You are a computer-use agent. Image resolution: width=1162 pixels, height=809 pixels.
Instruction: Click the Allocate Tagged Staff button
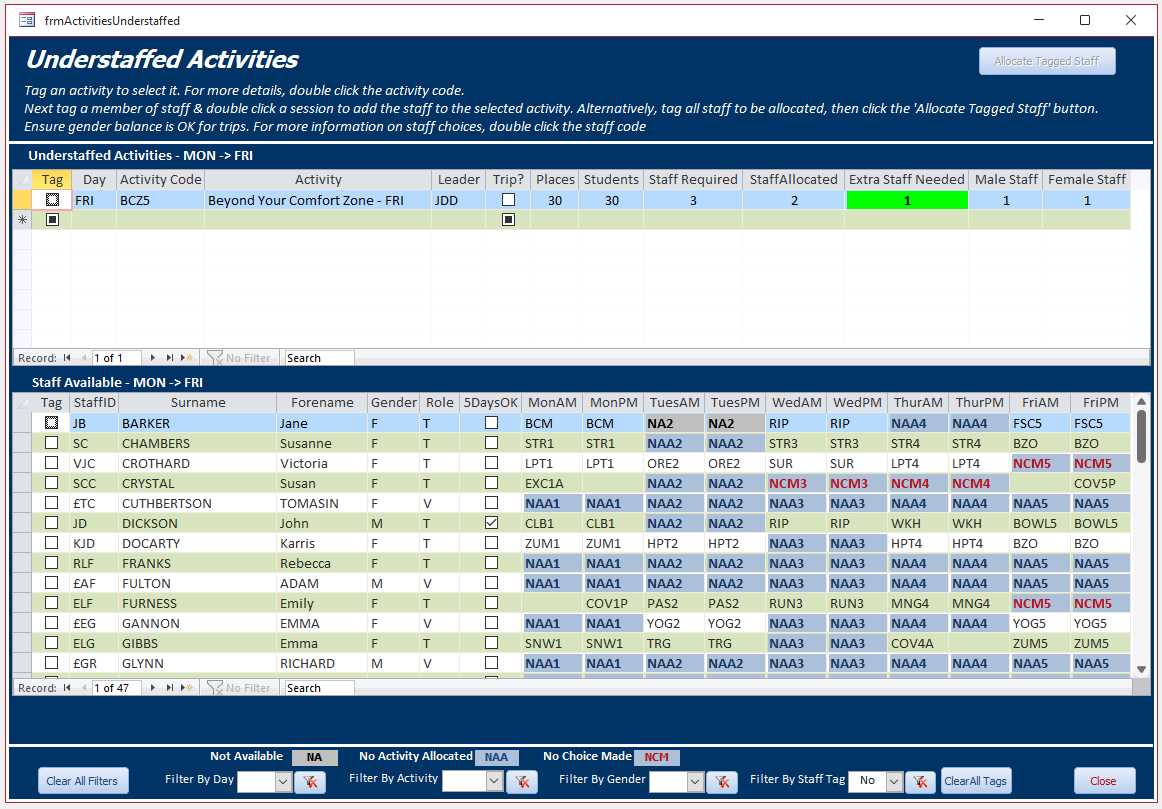1046,61
